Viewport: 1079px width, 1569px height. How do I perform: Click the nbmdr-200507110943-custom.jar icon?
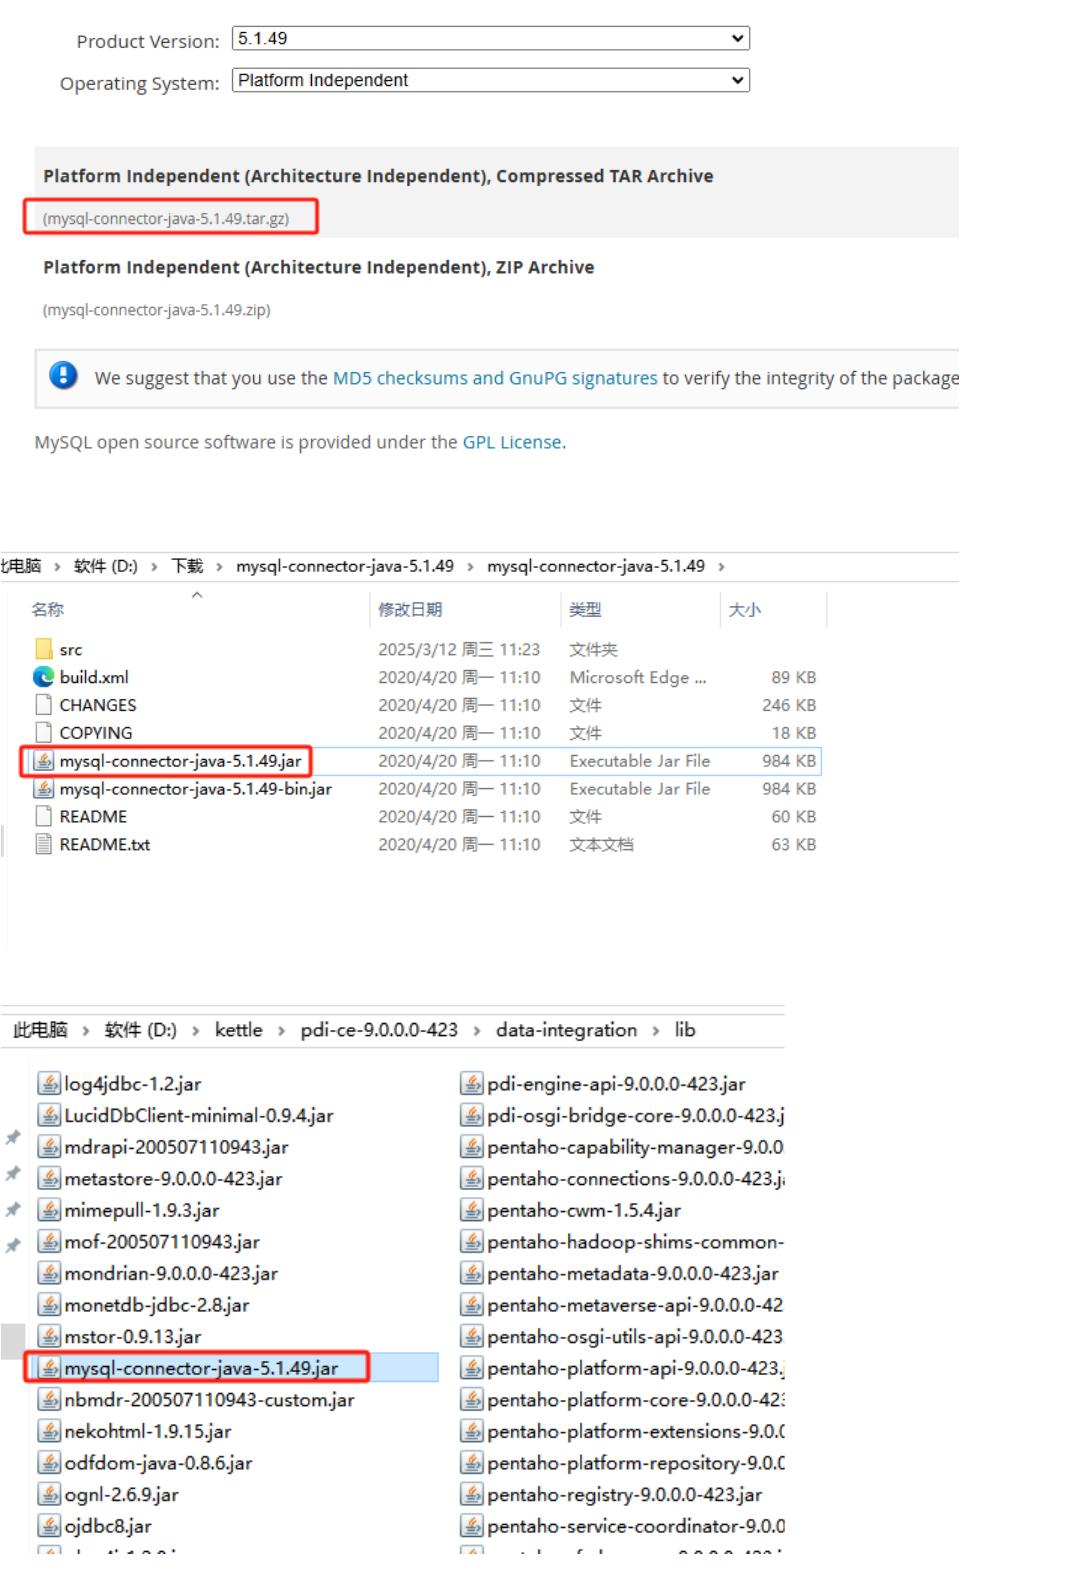pyautogui.click(x=49, y=1400)
